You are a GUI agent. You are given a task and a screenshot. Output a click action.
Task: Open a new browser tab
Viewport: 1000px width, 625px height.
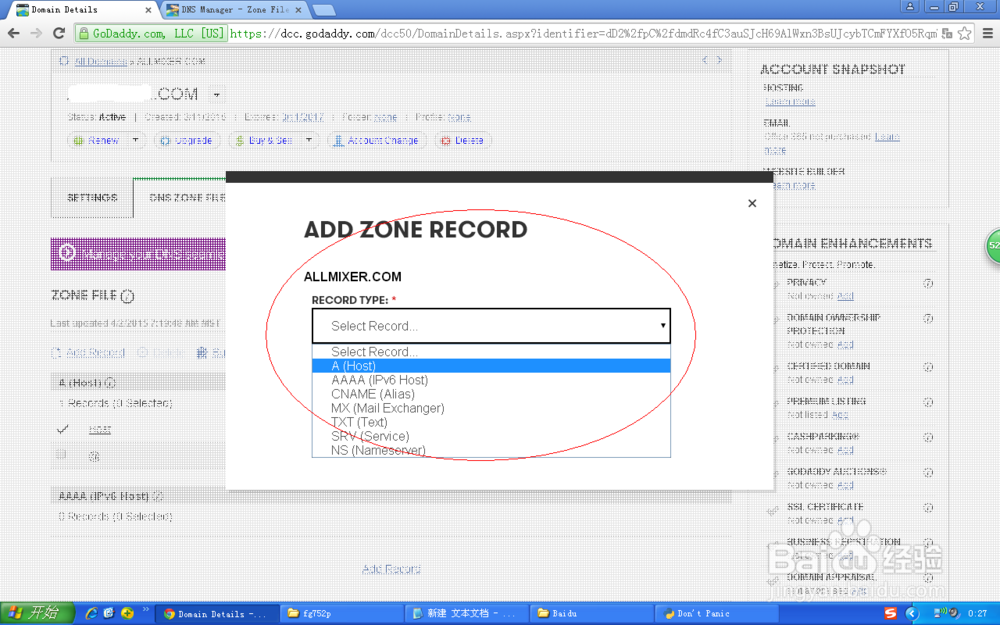(324, 10)
